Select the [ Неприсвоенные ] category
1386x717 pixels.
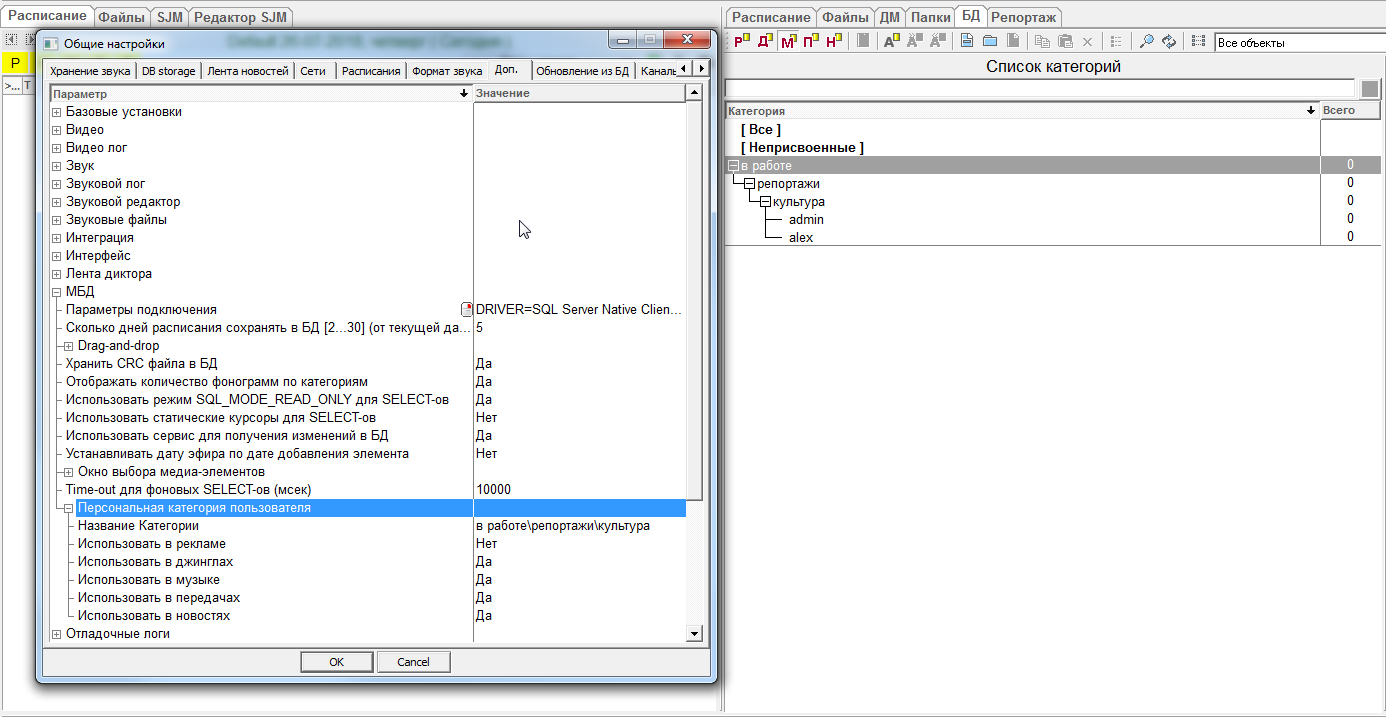(x=802, y=148)
